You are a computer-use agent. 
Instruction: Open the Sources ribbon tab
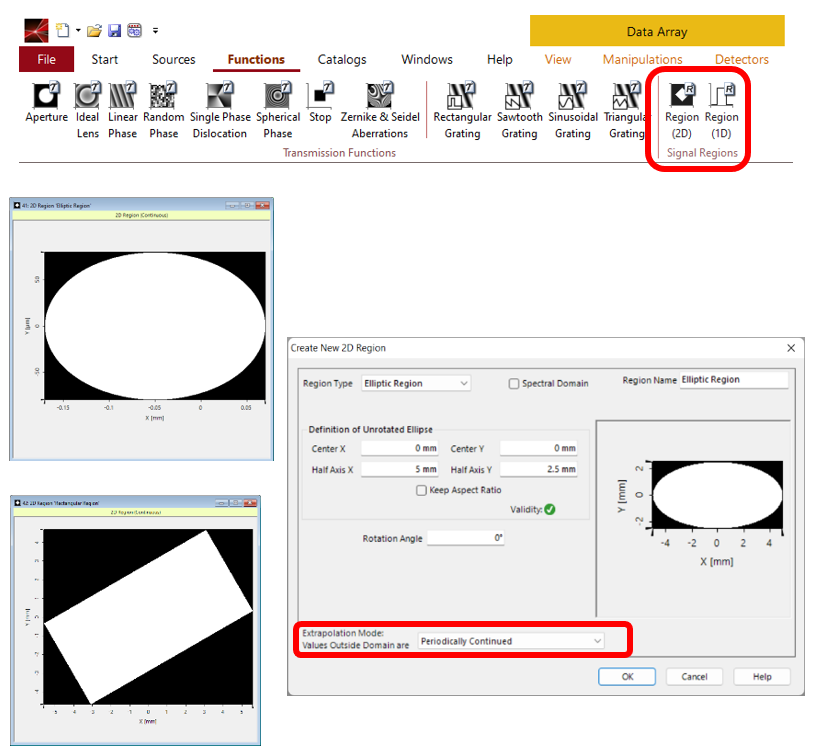pos(173,60)
